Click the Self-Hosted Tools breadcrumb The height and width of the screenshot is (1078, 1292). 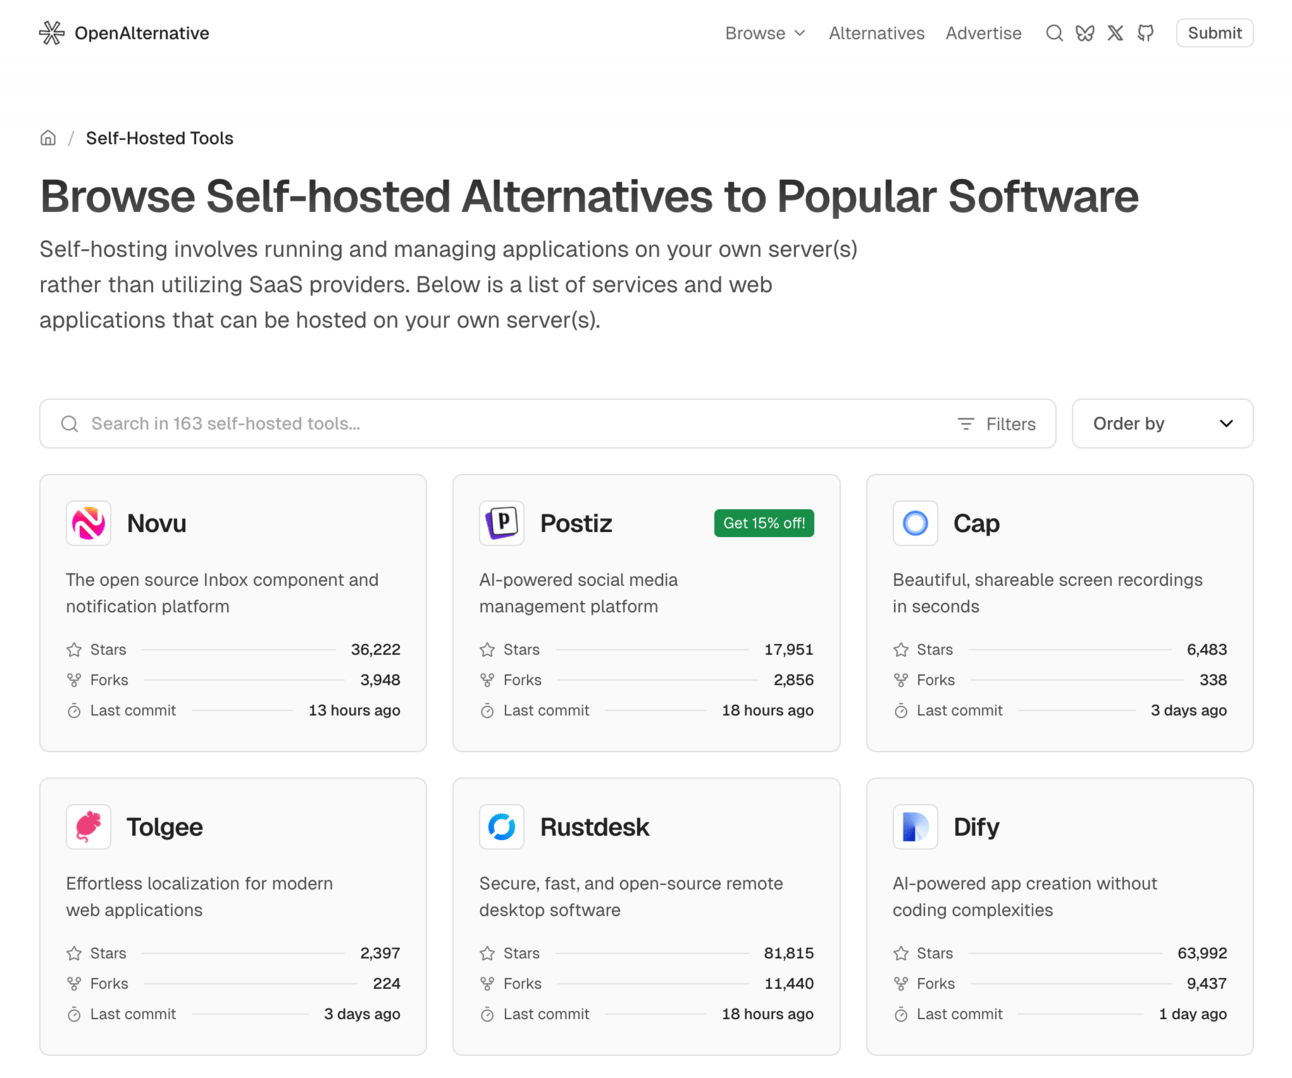(x=160, y=138)
